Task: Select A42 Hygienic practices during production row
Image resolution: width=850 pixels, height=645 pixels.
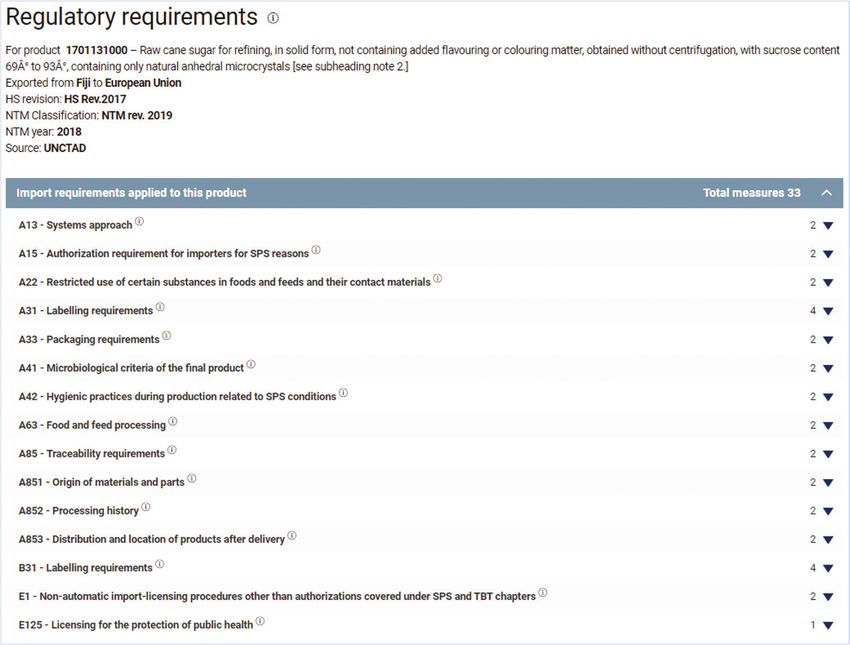Action: tap(424, 396)
